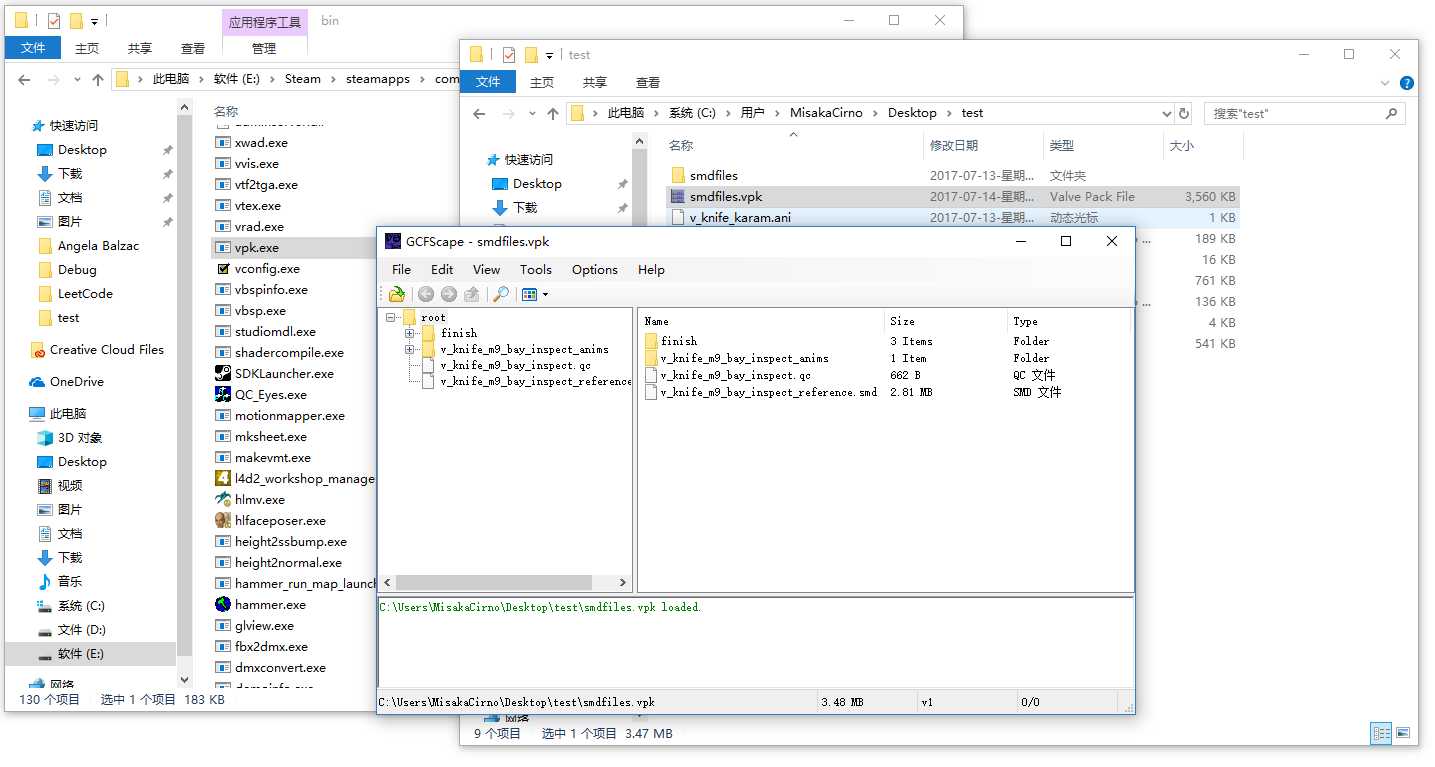Click the Back arrow icon in GCFScape toolbar
Image resolution: width=1435 pixels, height=767 pixels.
[x=426, y=294]
